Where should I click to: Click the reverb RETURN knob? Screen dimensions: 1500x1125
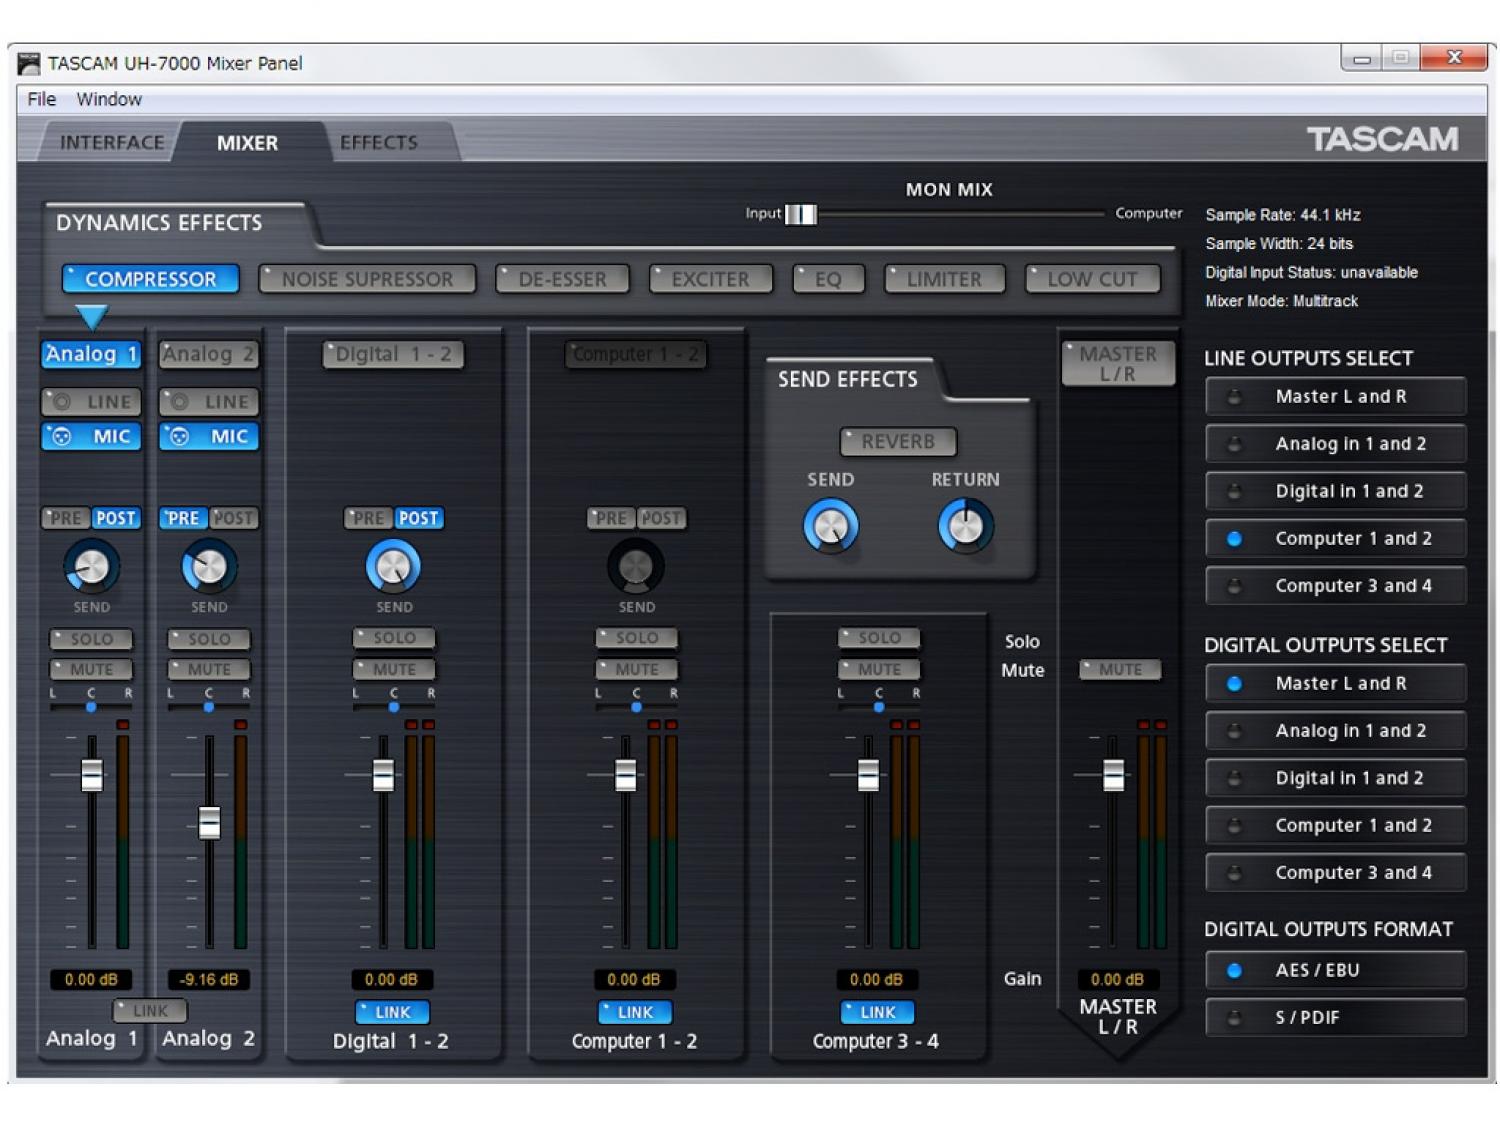tap(965, 526)
